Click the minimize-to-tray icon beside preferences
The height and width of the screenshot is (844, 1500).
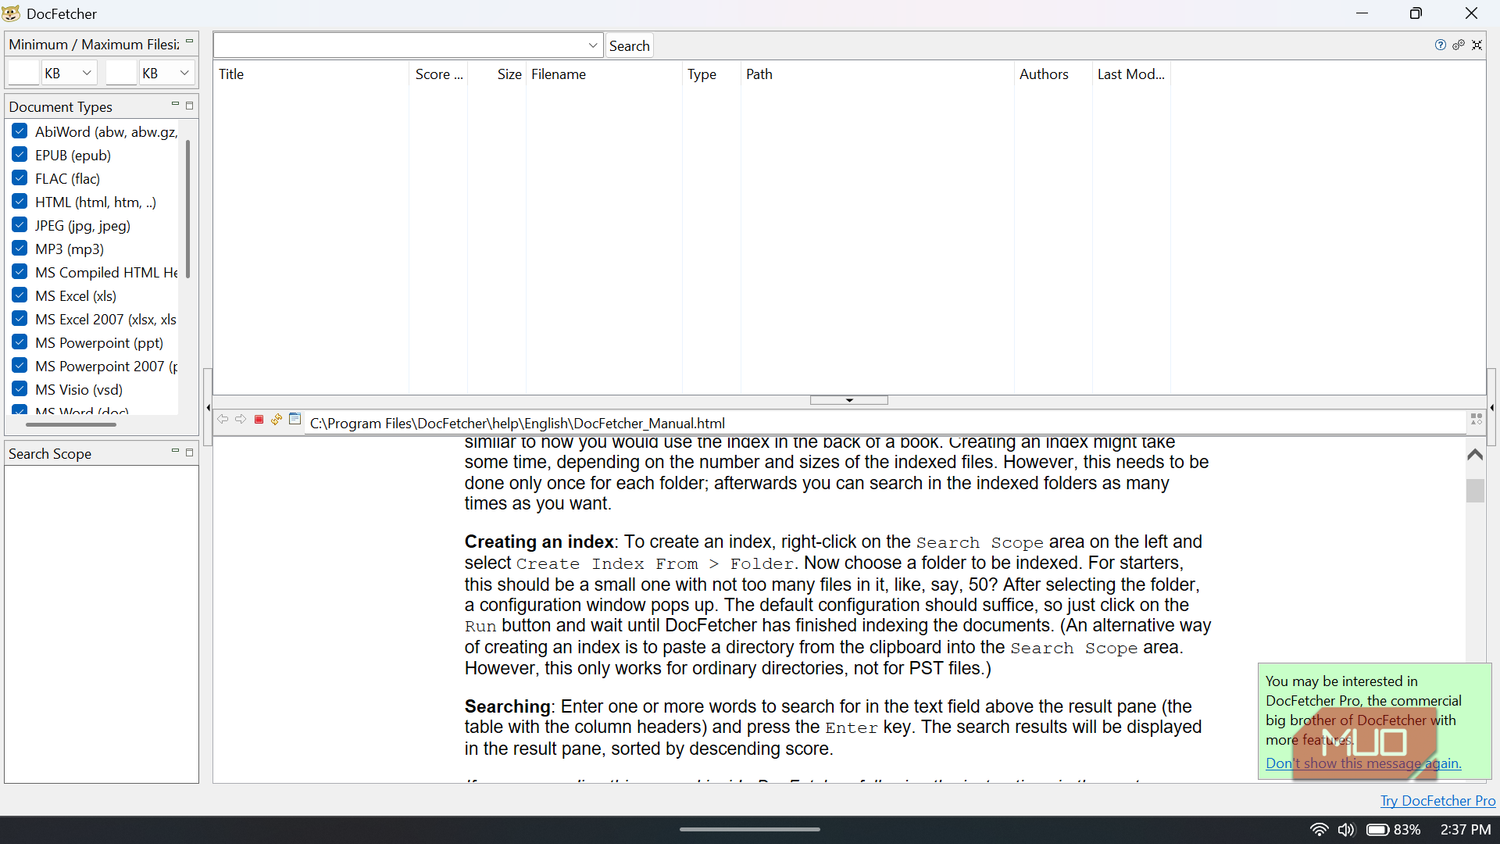coord(1477,45)
